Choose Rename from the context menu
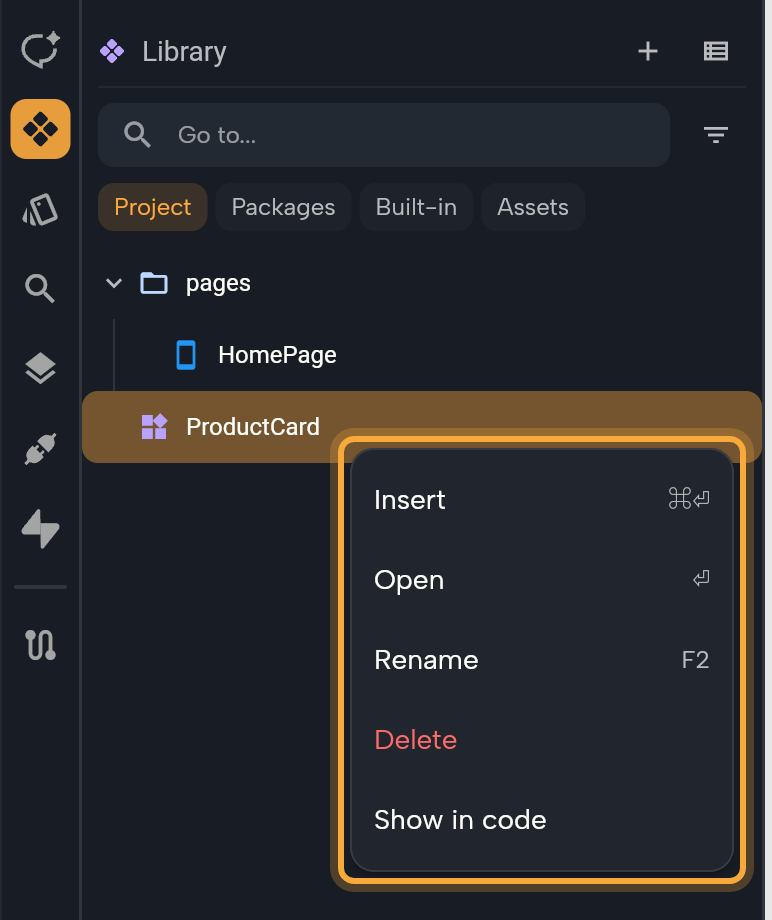This screenshot has height=920, width=772. coord(541,660)
